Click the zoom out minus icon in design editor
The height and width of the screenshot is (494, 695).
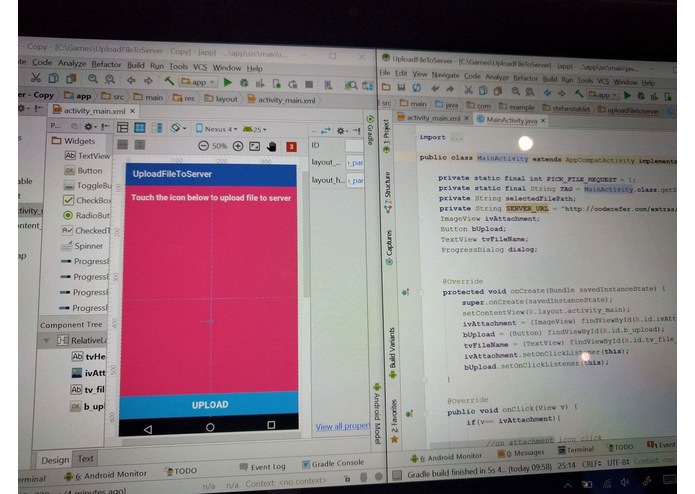tap(203, 145)
